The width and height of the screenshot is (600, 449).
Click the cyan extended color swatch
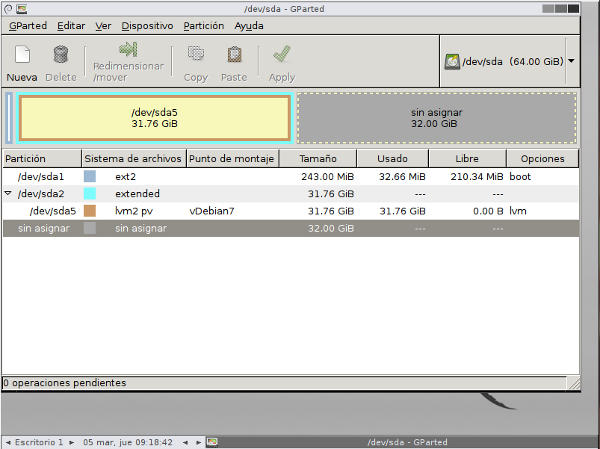point(90,194)
